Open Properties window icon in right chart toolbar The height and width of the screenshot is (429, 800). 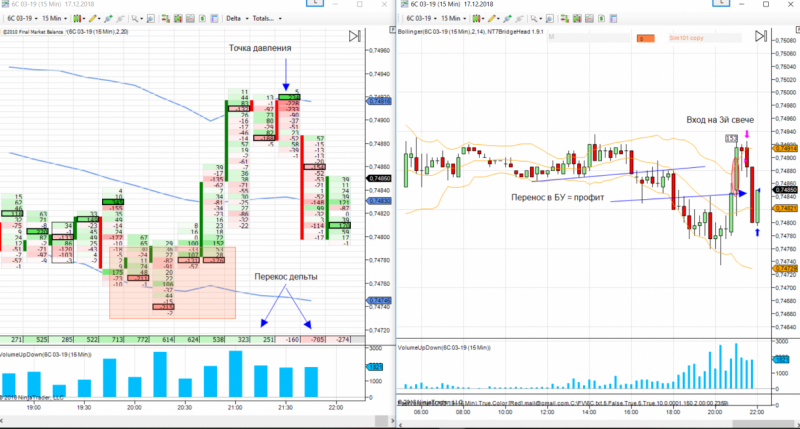613,18
